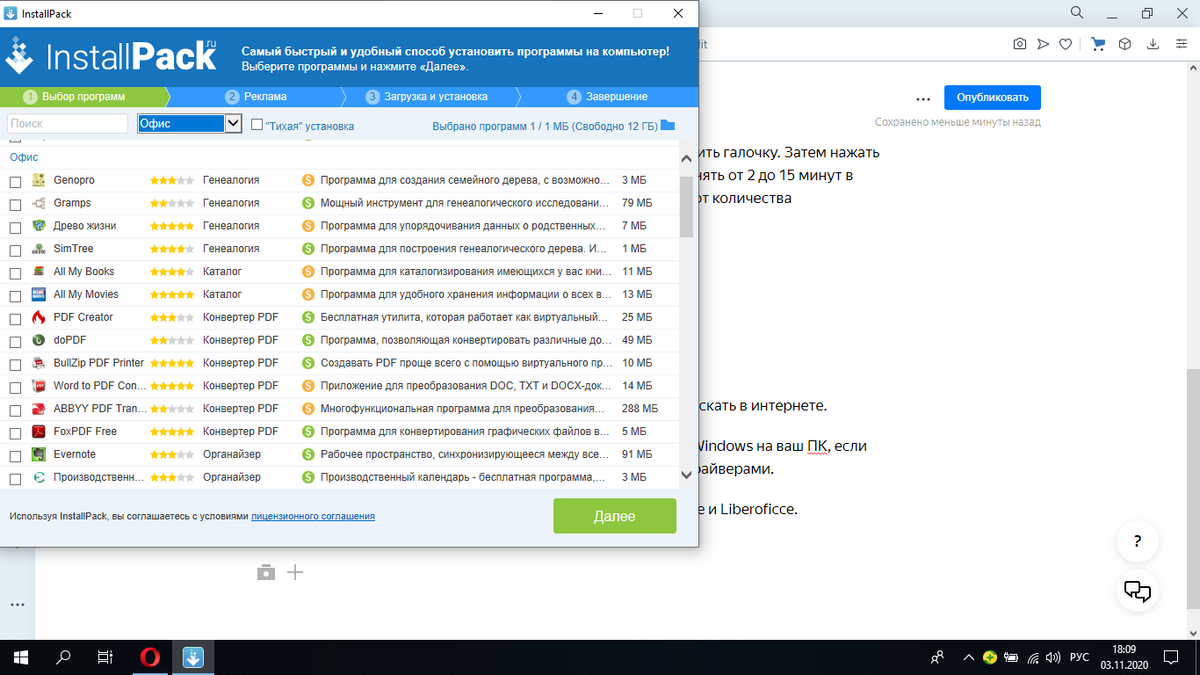Check the Evernote checkbox
The width and height of the screenshot is (1200, 675).
tap(15, 456)
